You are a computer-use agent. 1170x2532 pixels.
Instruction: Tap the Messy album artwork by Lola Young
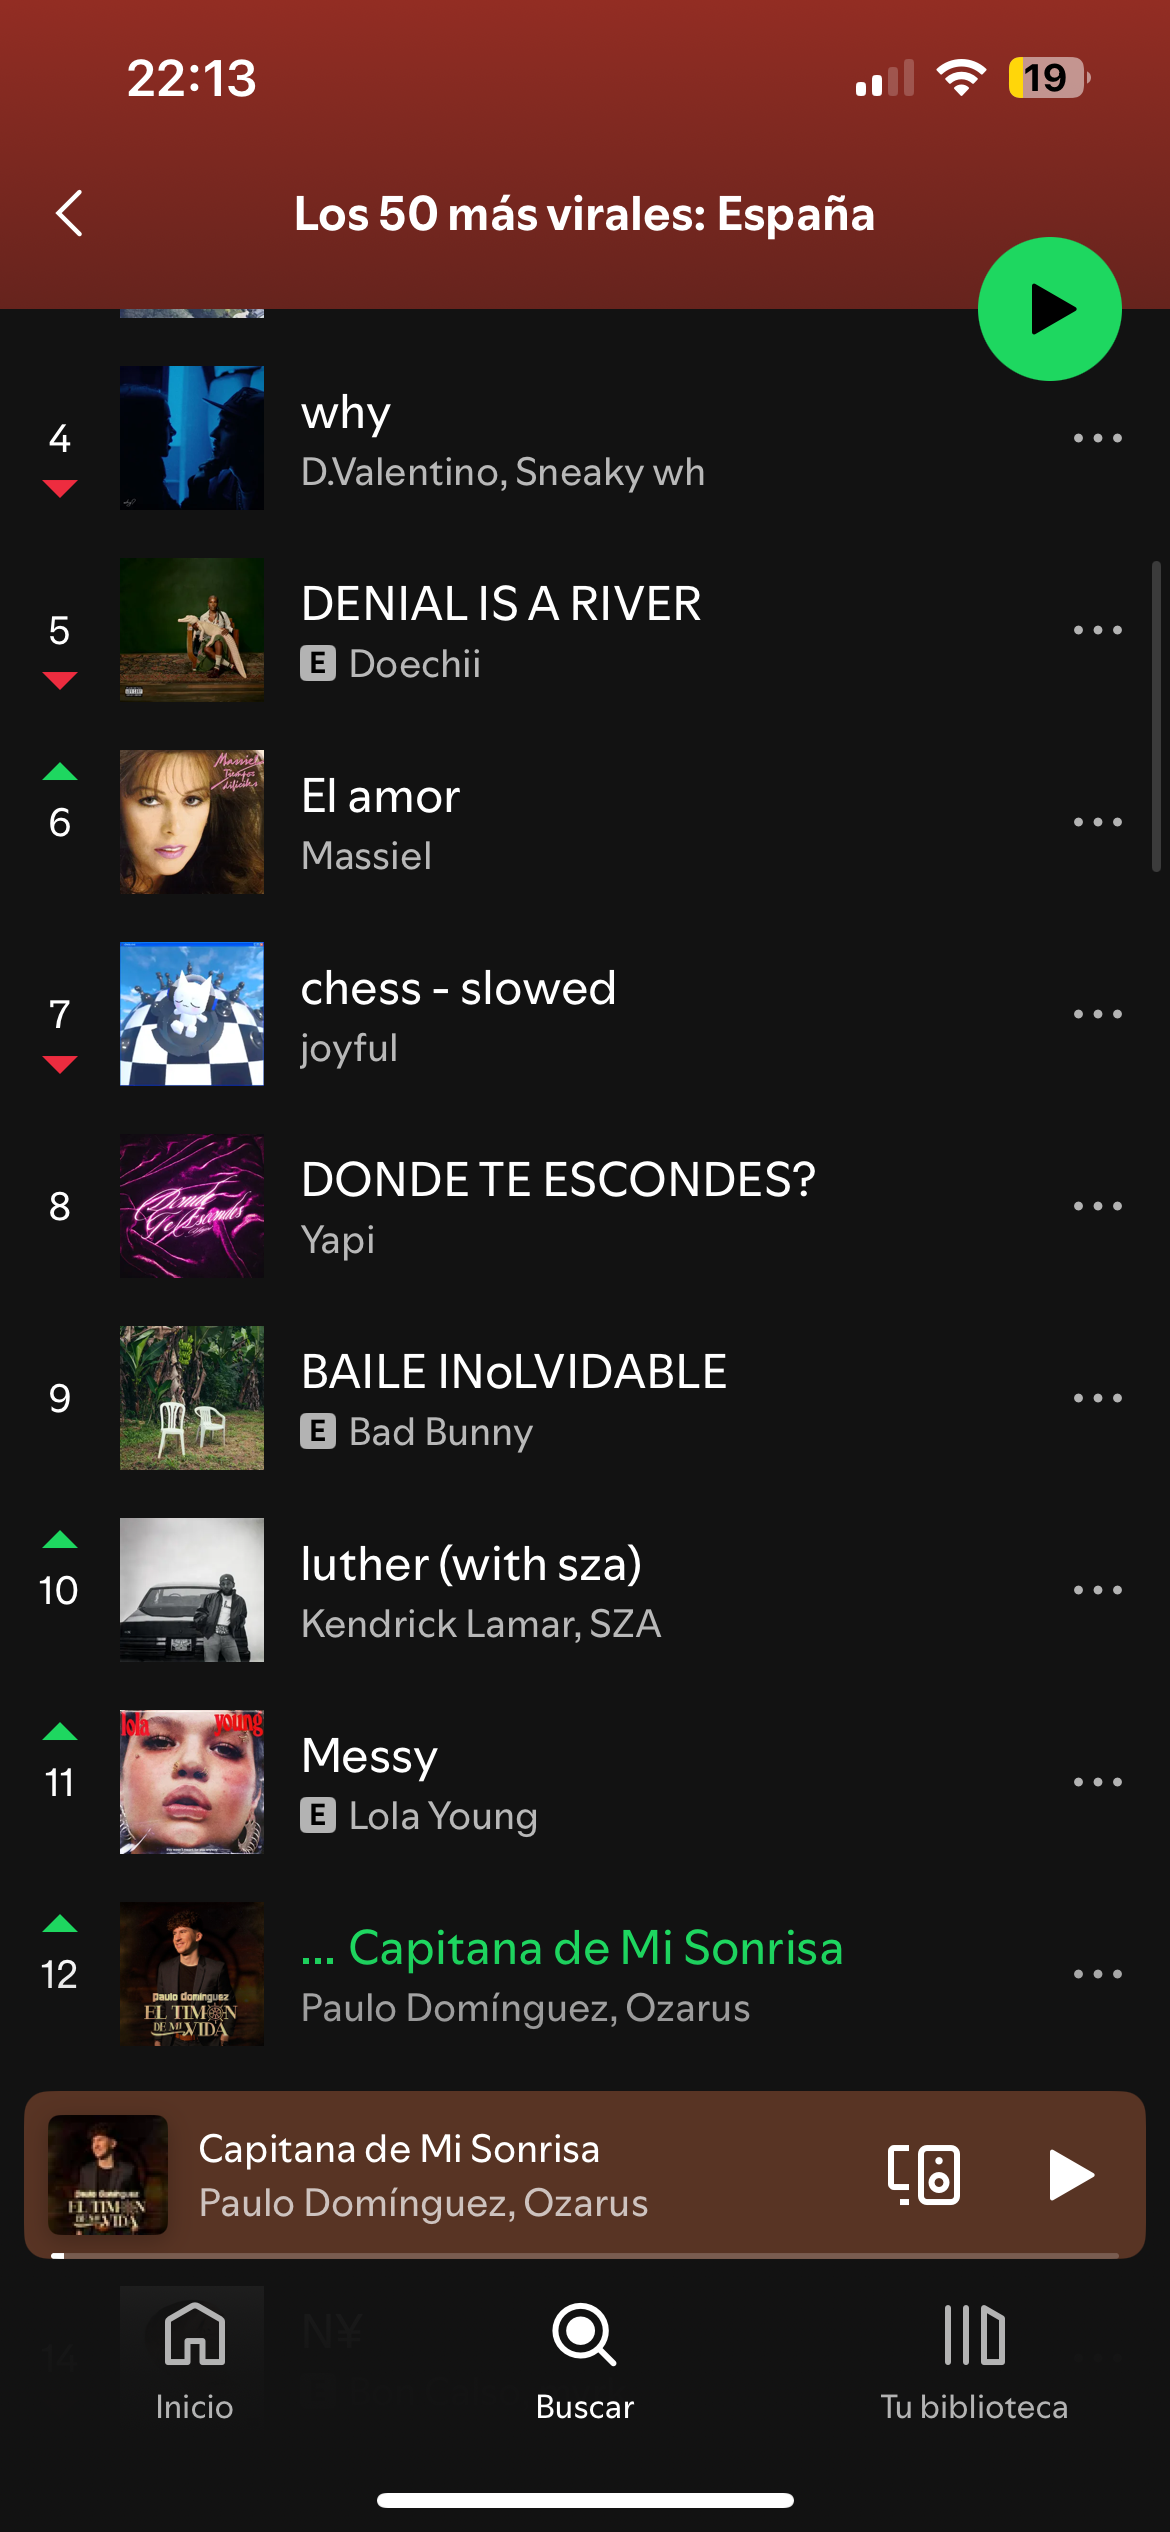click(x=192, y=1782)
